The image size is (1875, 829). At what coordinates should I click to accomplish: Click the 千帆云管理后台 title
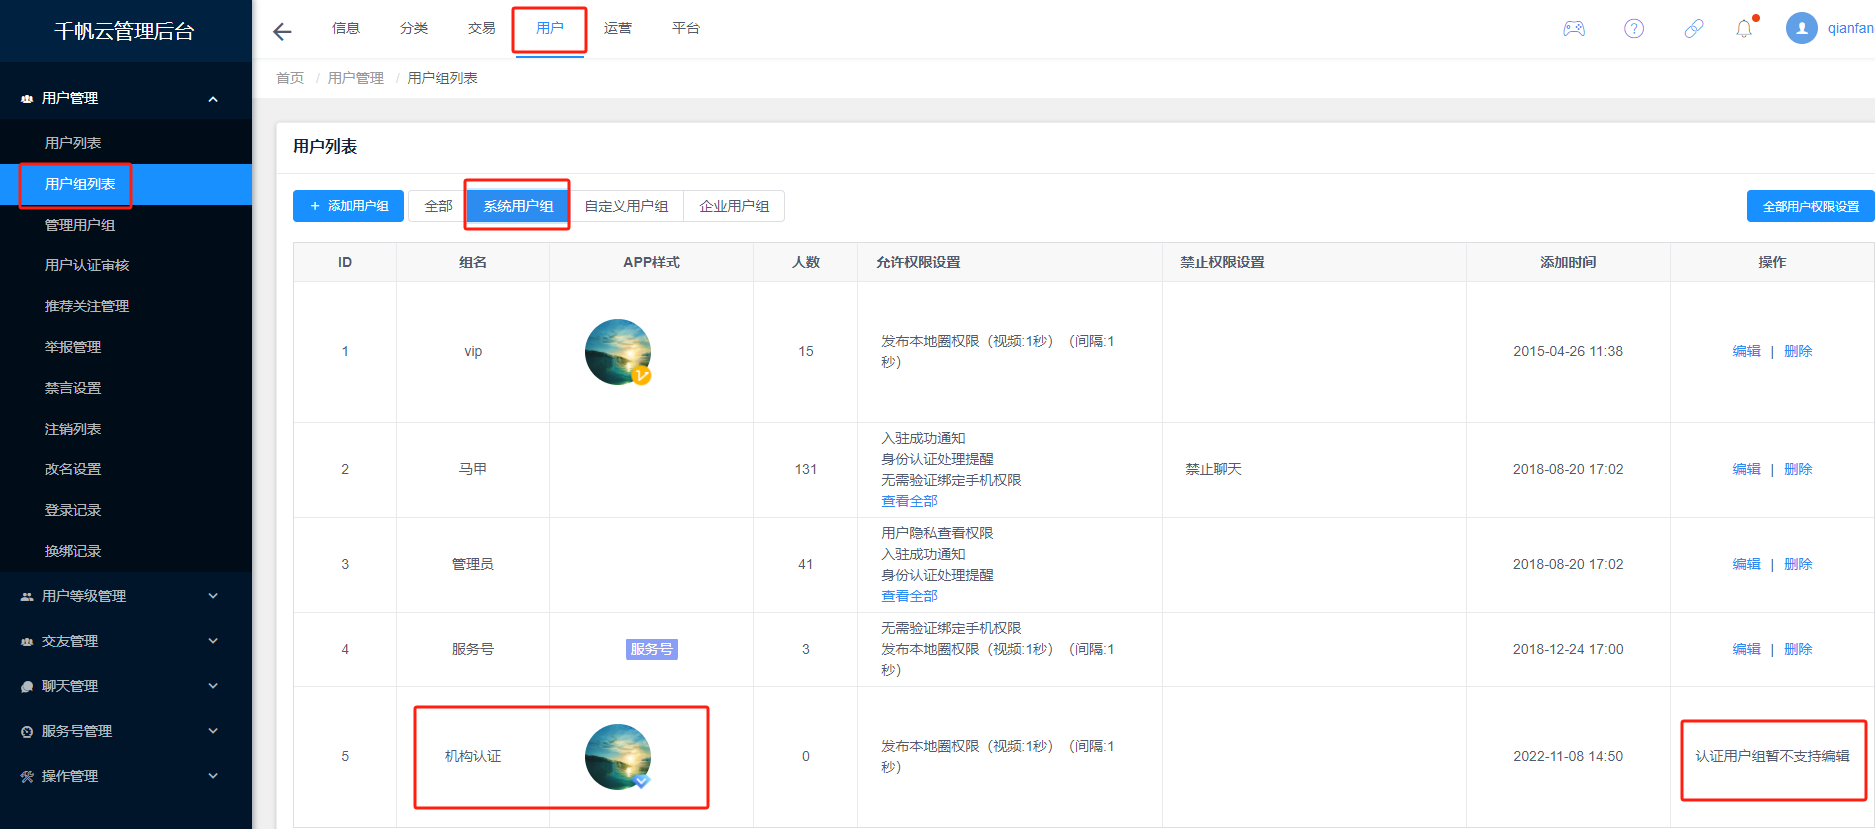pyautogui.click(x=124, y=31)
